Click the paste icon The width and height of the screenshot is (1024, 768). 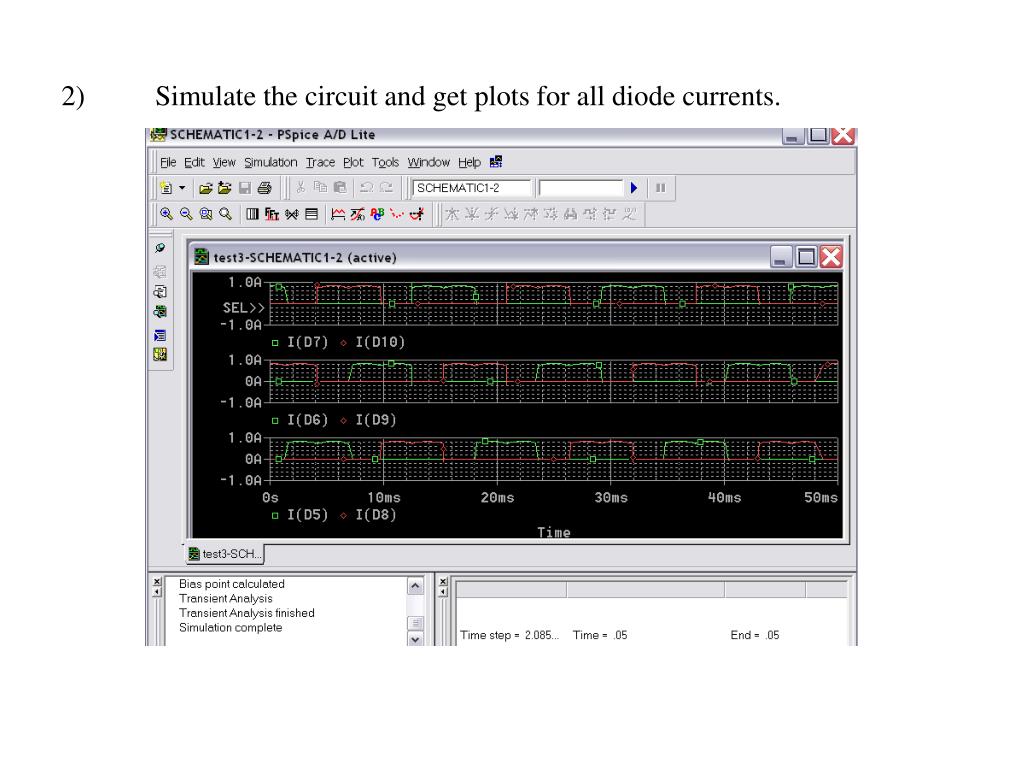(340, 188)
